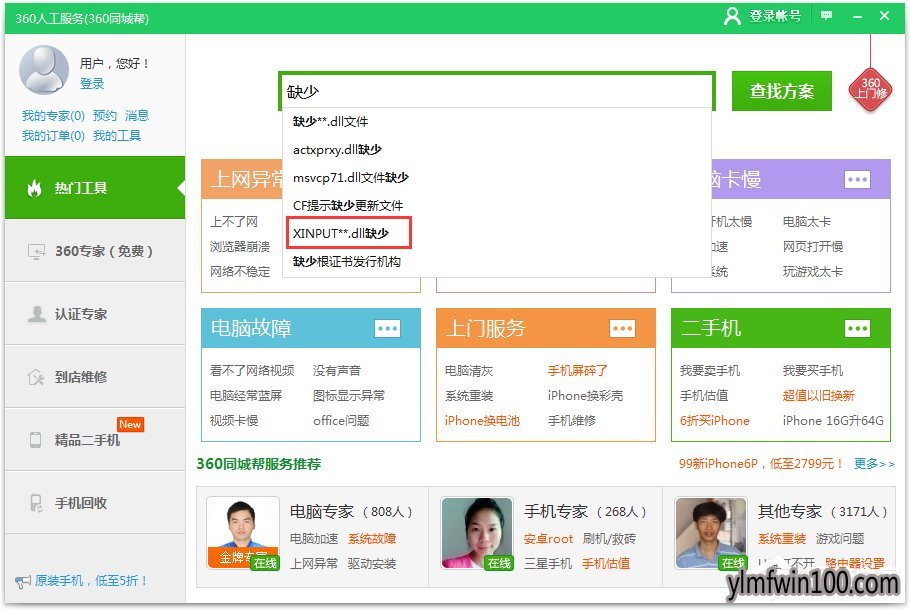Open the 电脑专家 expert photo

tap(243, 533)
